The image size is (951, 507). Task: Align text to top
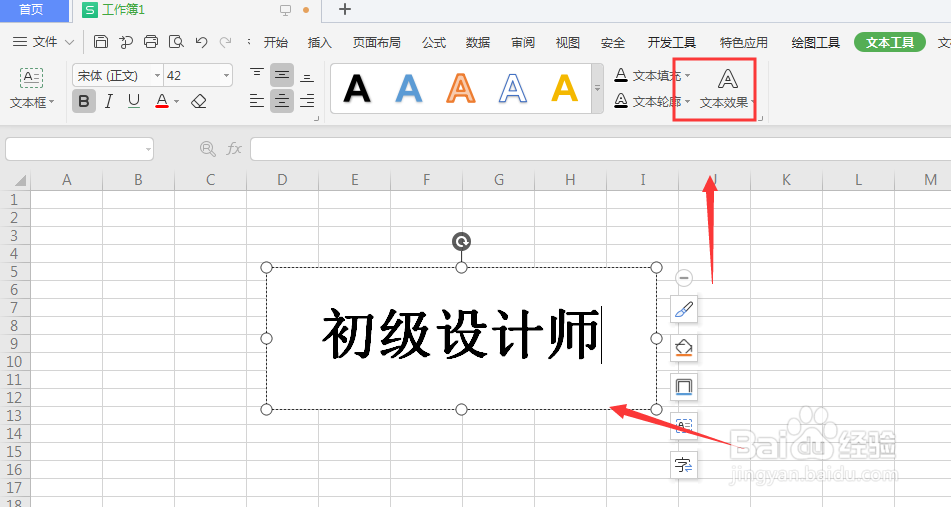(x=257, y=75)
